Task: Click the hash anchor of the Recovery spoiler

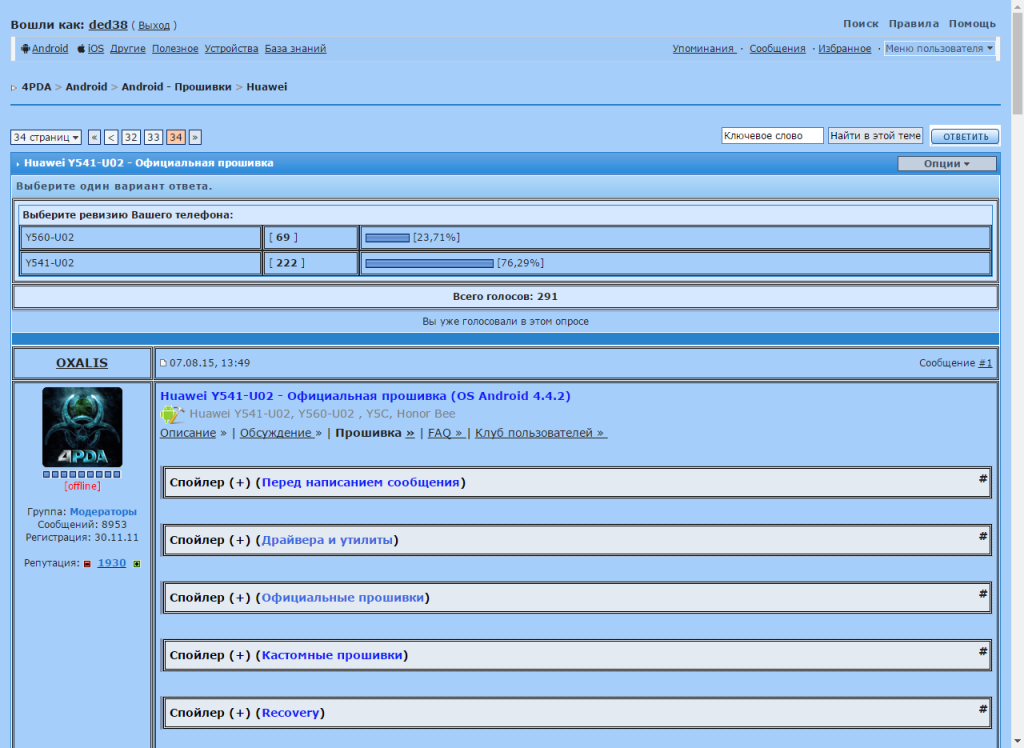Action: (982, 709)
